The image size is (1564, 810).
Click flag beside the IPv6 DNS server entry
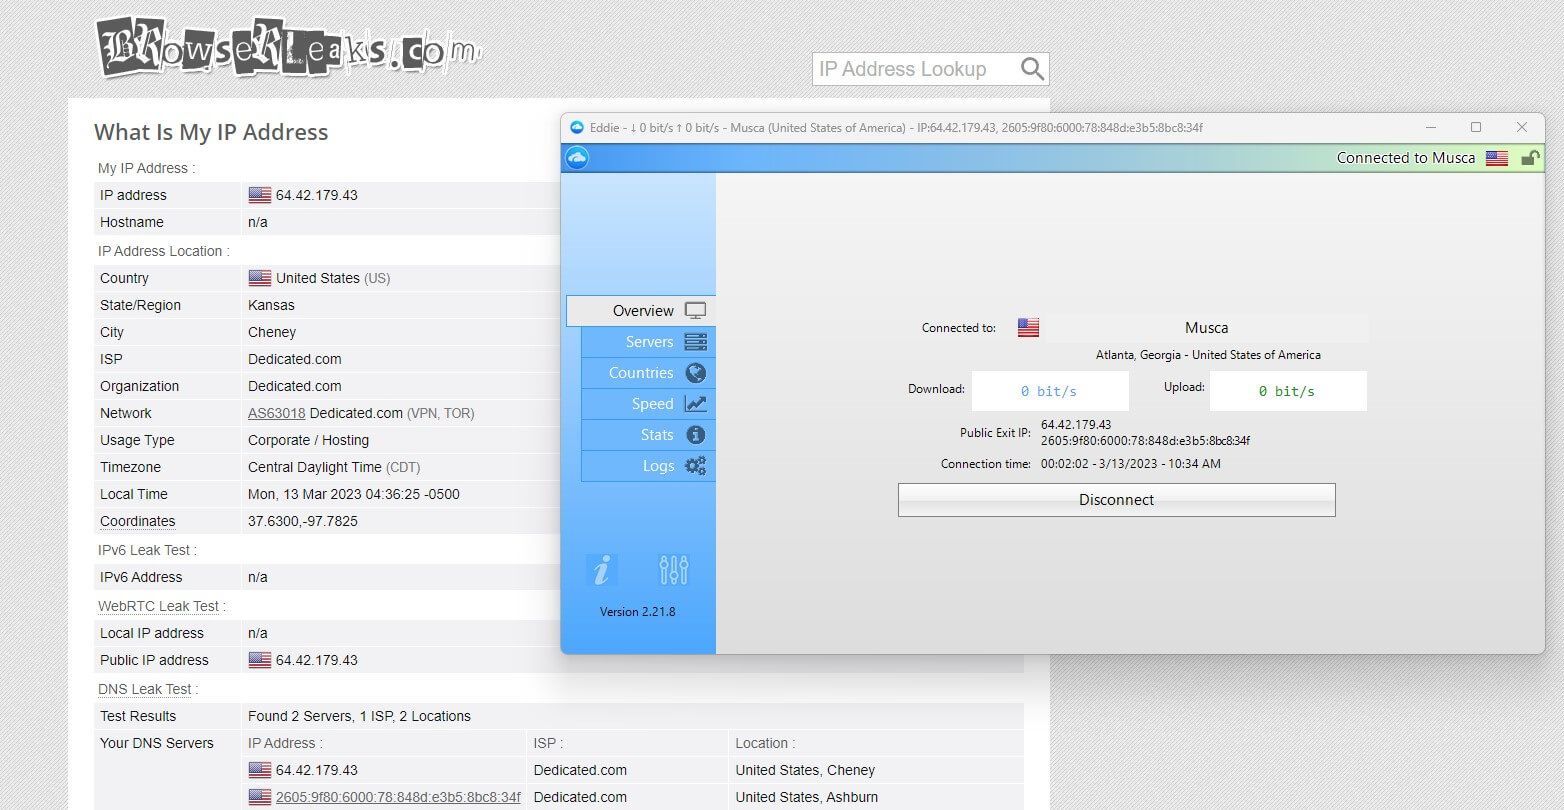(x=260, y=797)
